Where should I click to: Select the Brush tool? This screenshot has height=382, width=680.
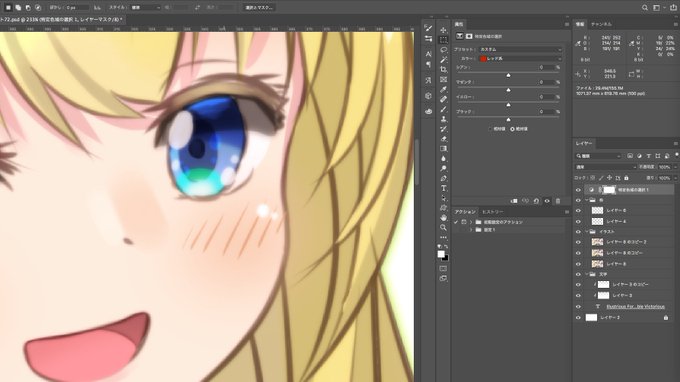443,109
